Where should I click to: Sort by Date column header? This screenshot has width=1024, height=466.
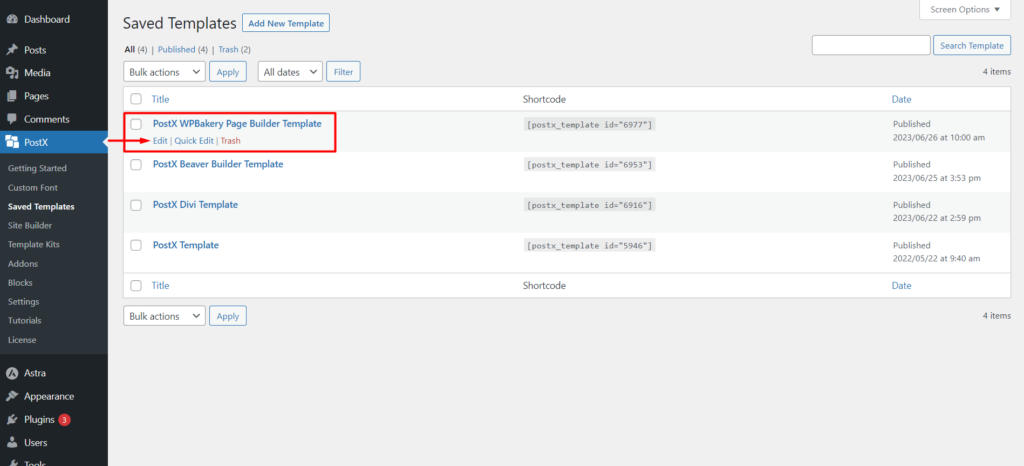click(x=901, y=99)
